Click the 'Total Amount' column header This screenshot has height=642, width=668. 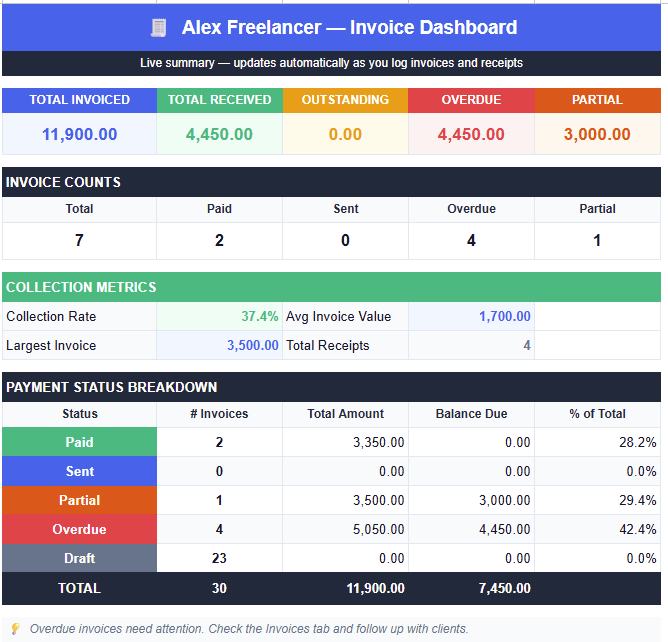(x=346, y=414)
